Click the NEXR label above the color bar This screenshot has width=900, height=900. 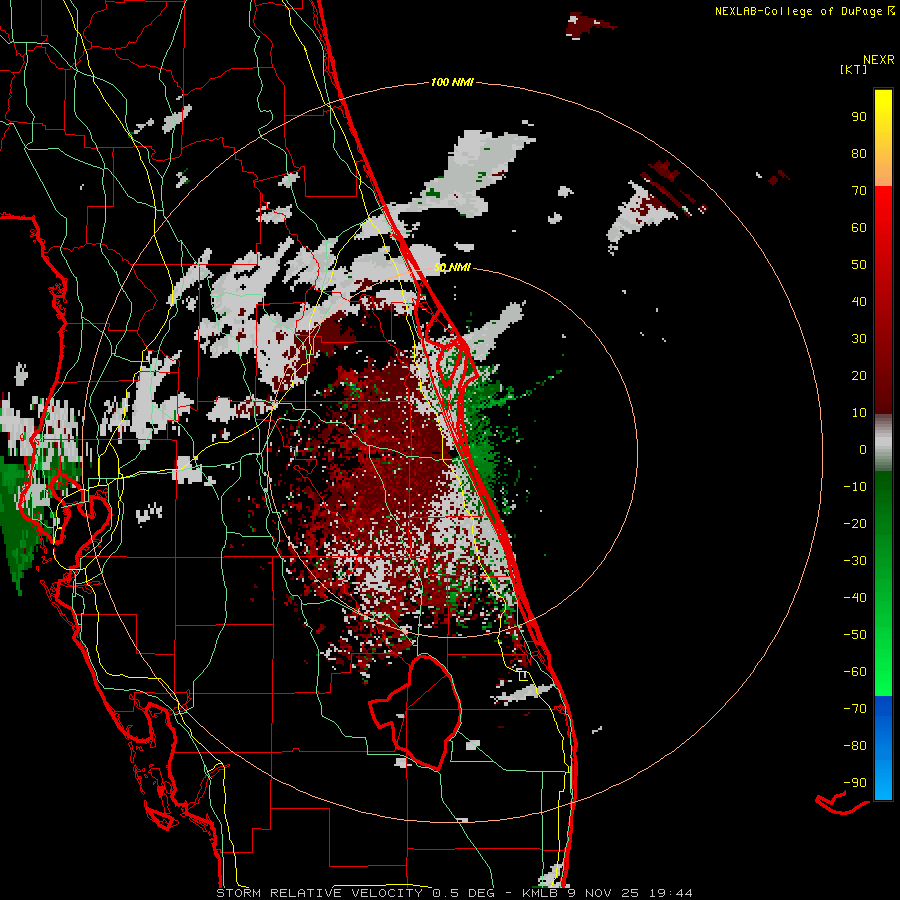tap(879, 60)
